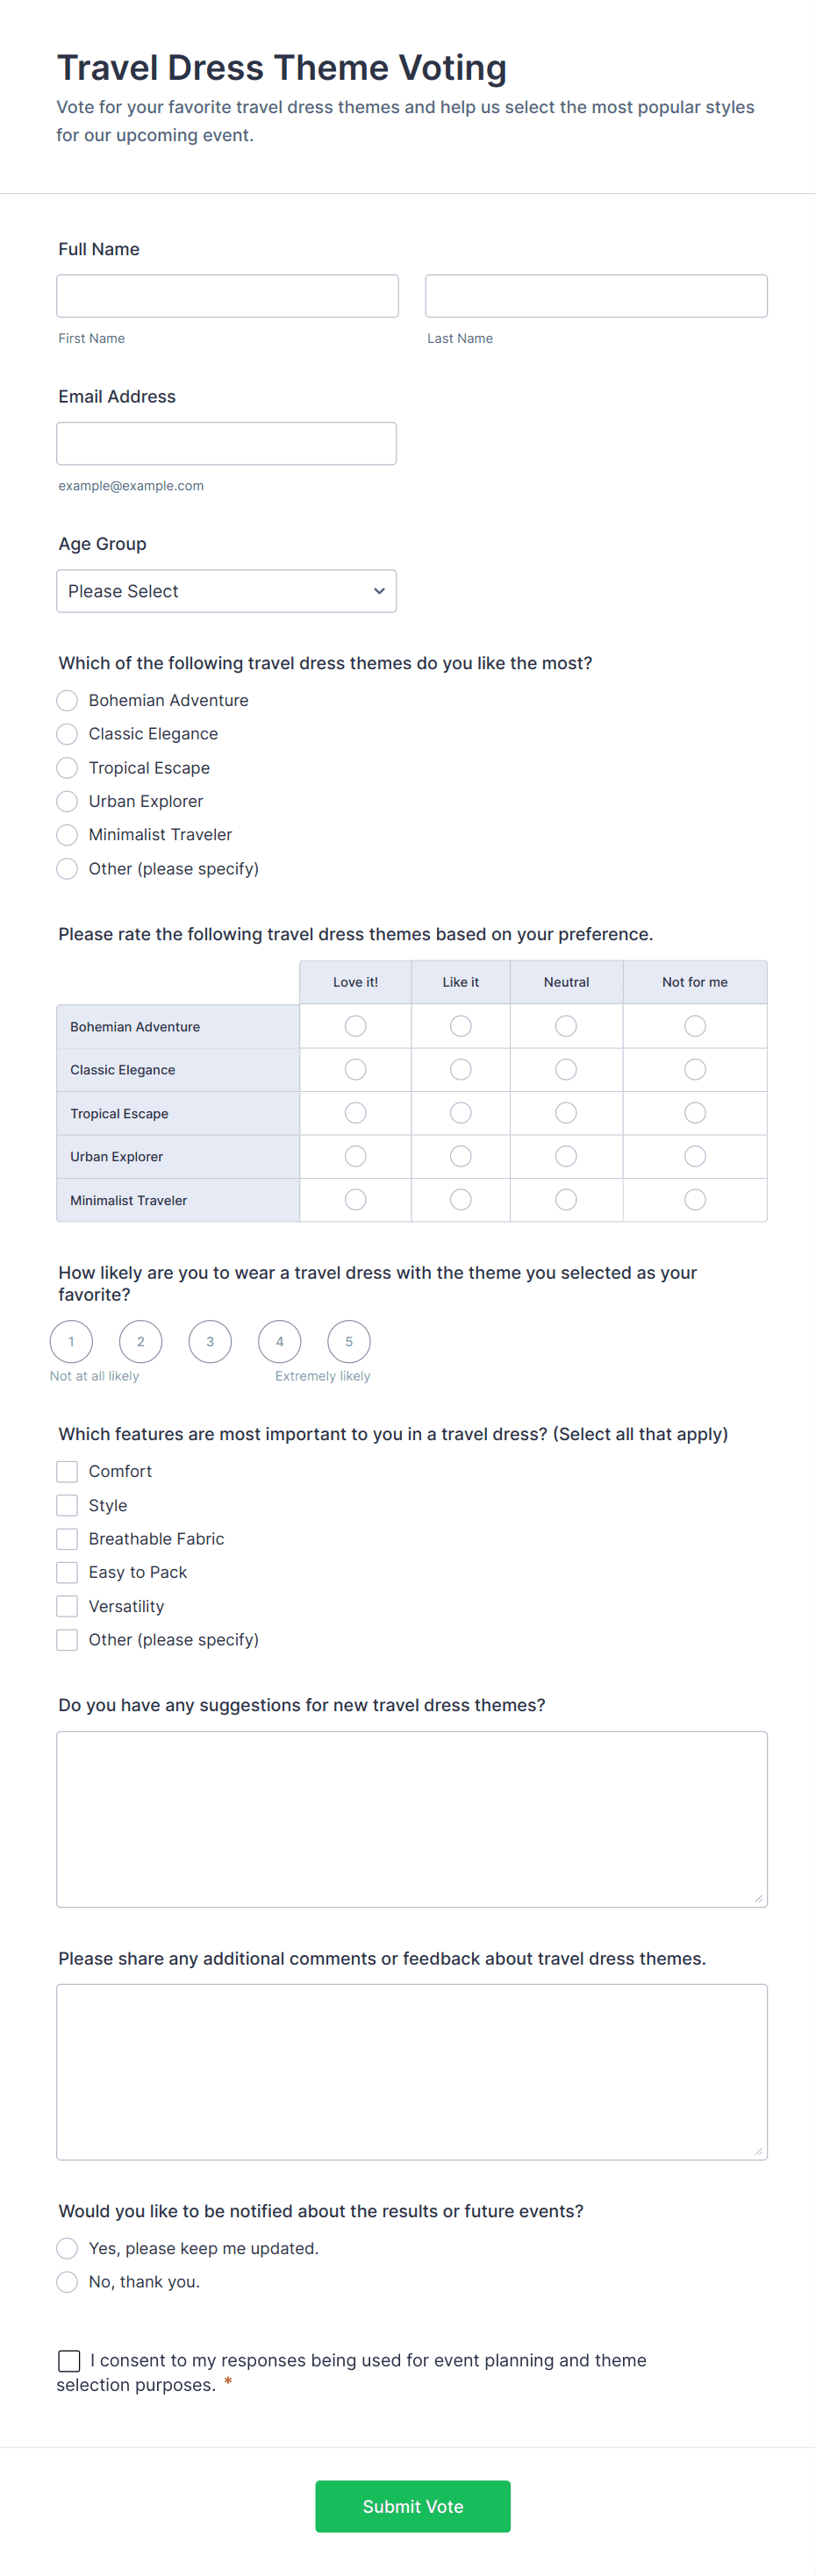Check the Comfort feature checkbox
816x2576 pixels.
[67, 1472]
